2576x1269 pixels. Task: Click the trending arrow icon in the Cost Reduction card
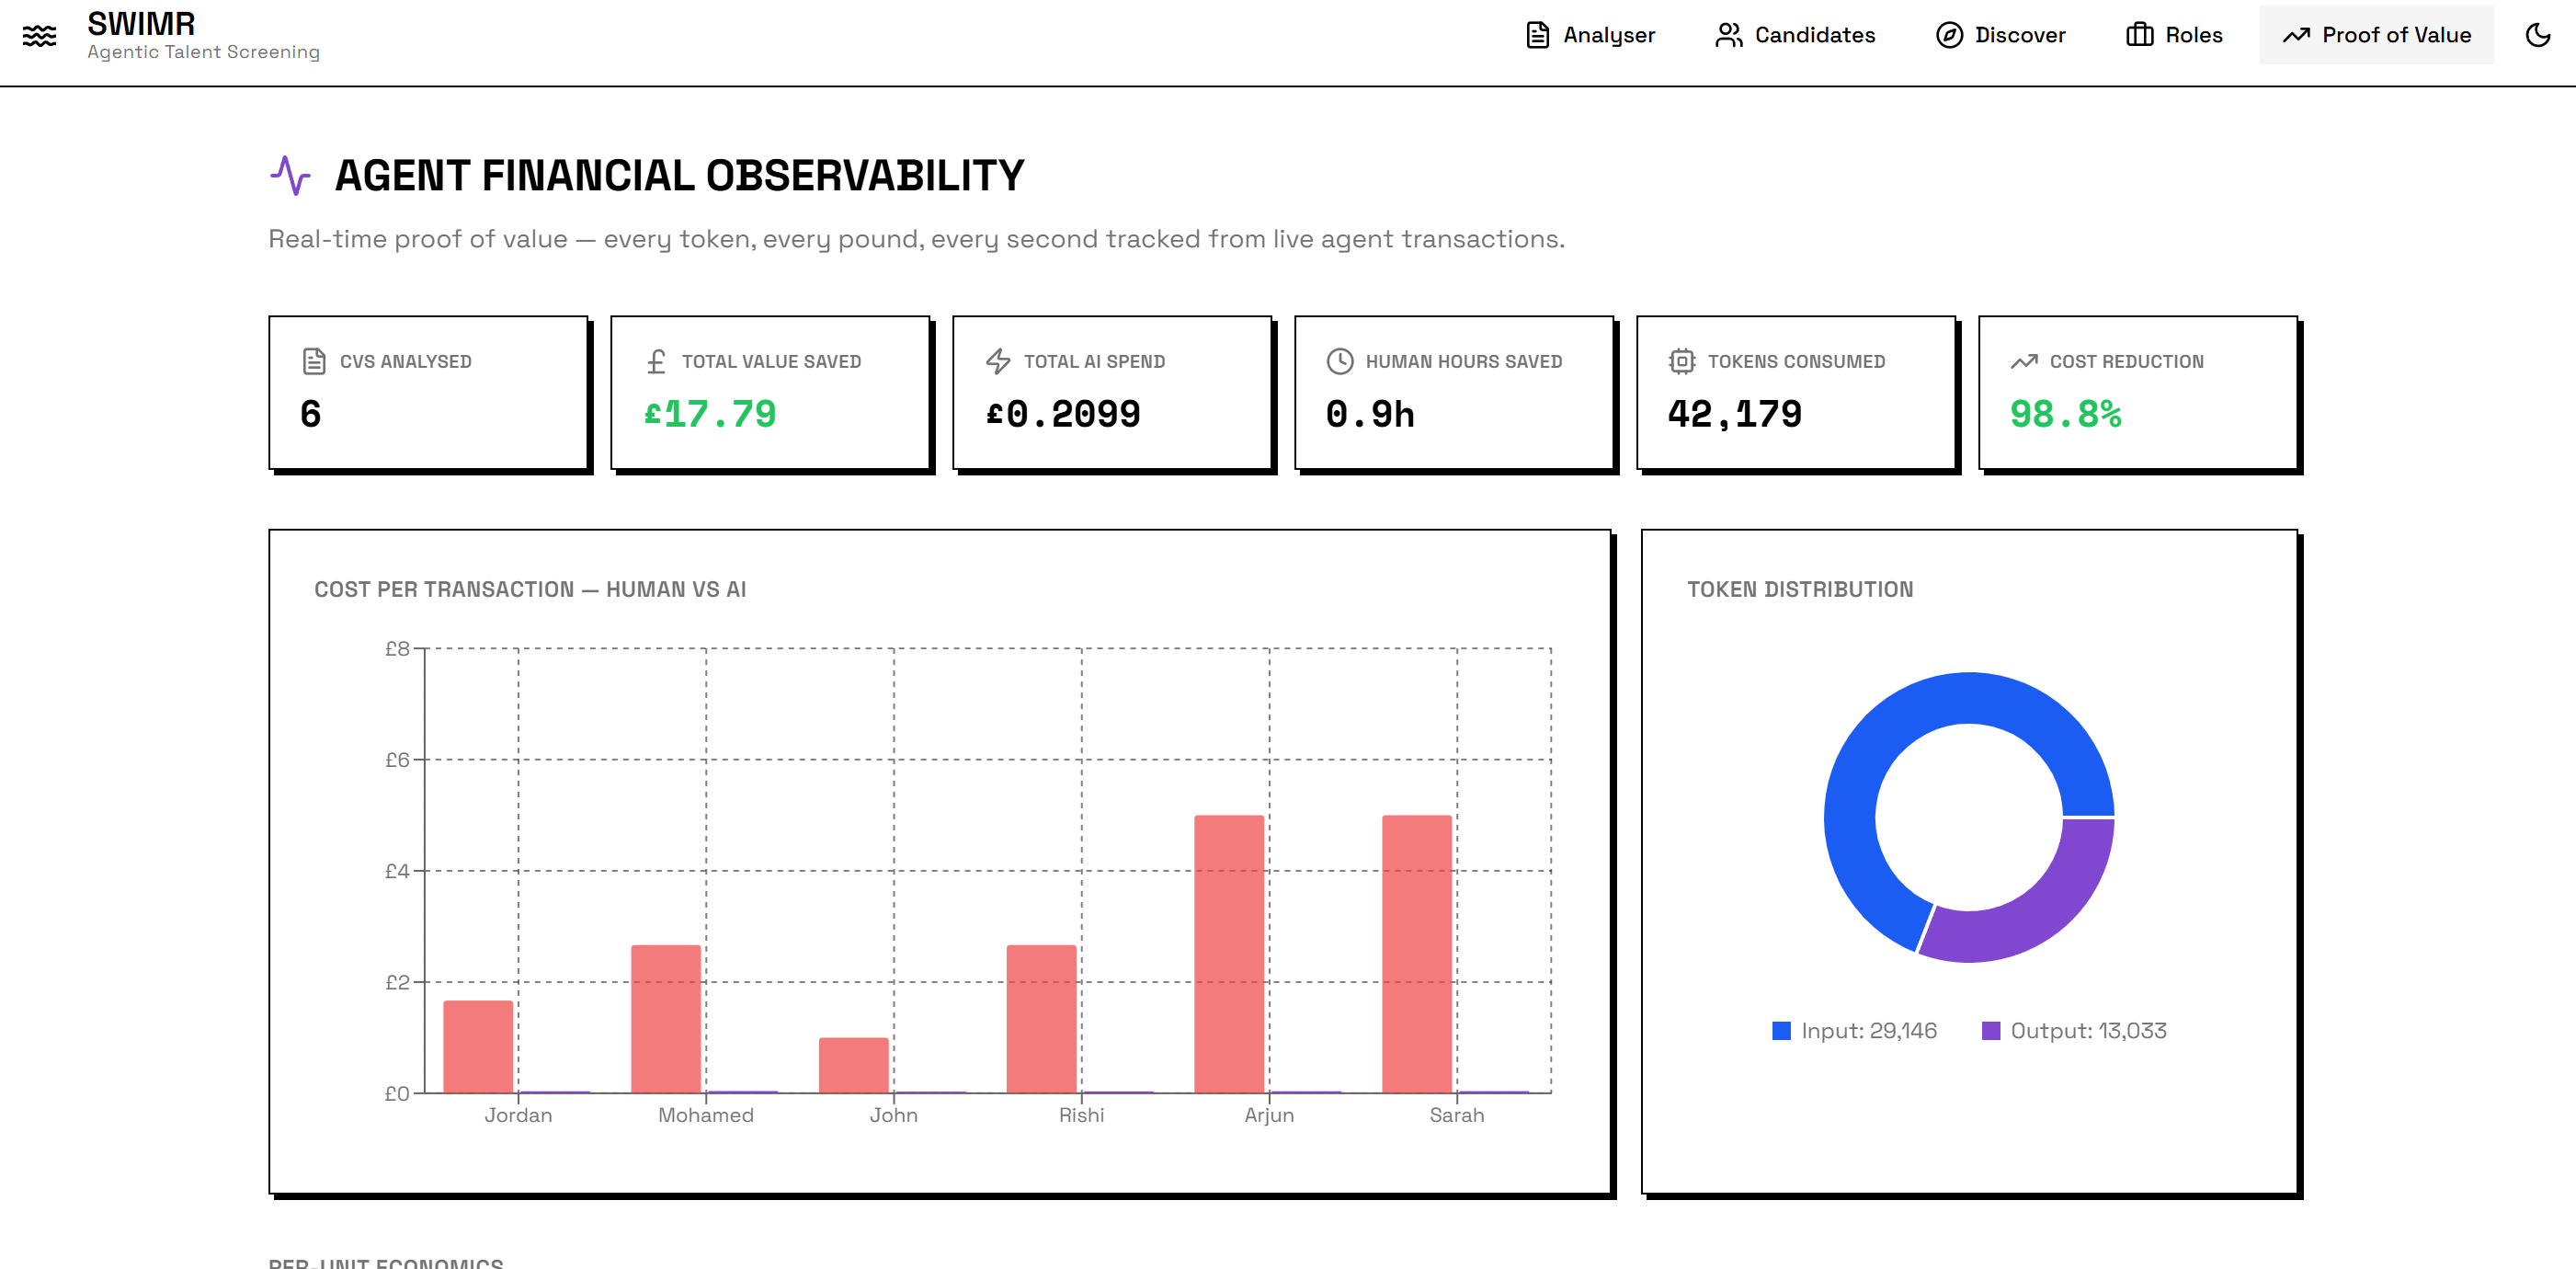click(x=2024, y=362)
